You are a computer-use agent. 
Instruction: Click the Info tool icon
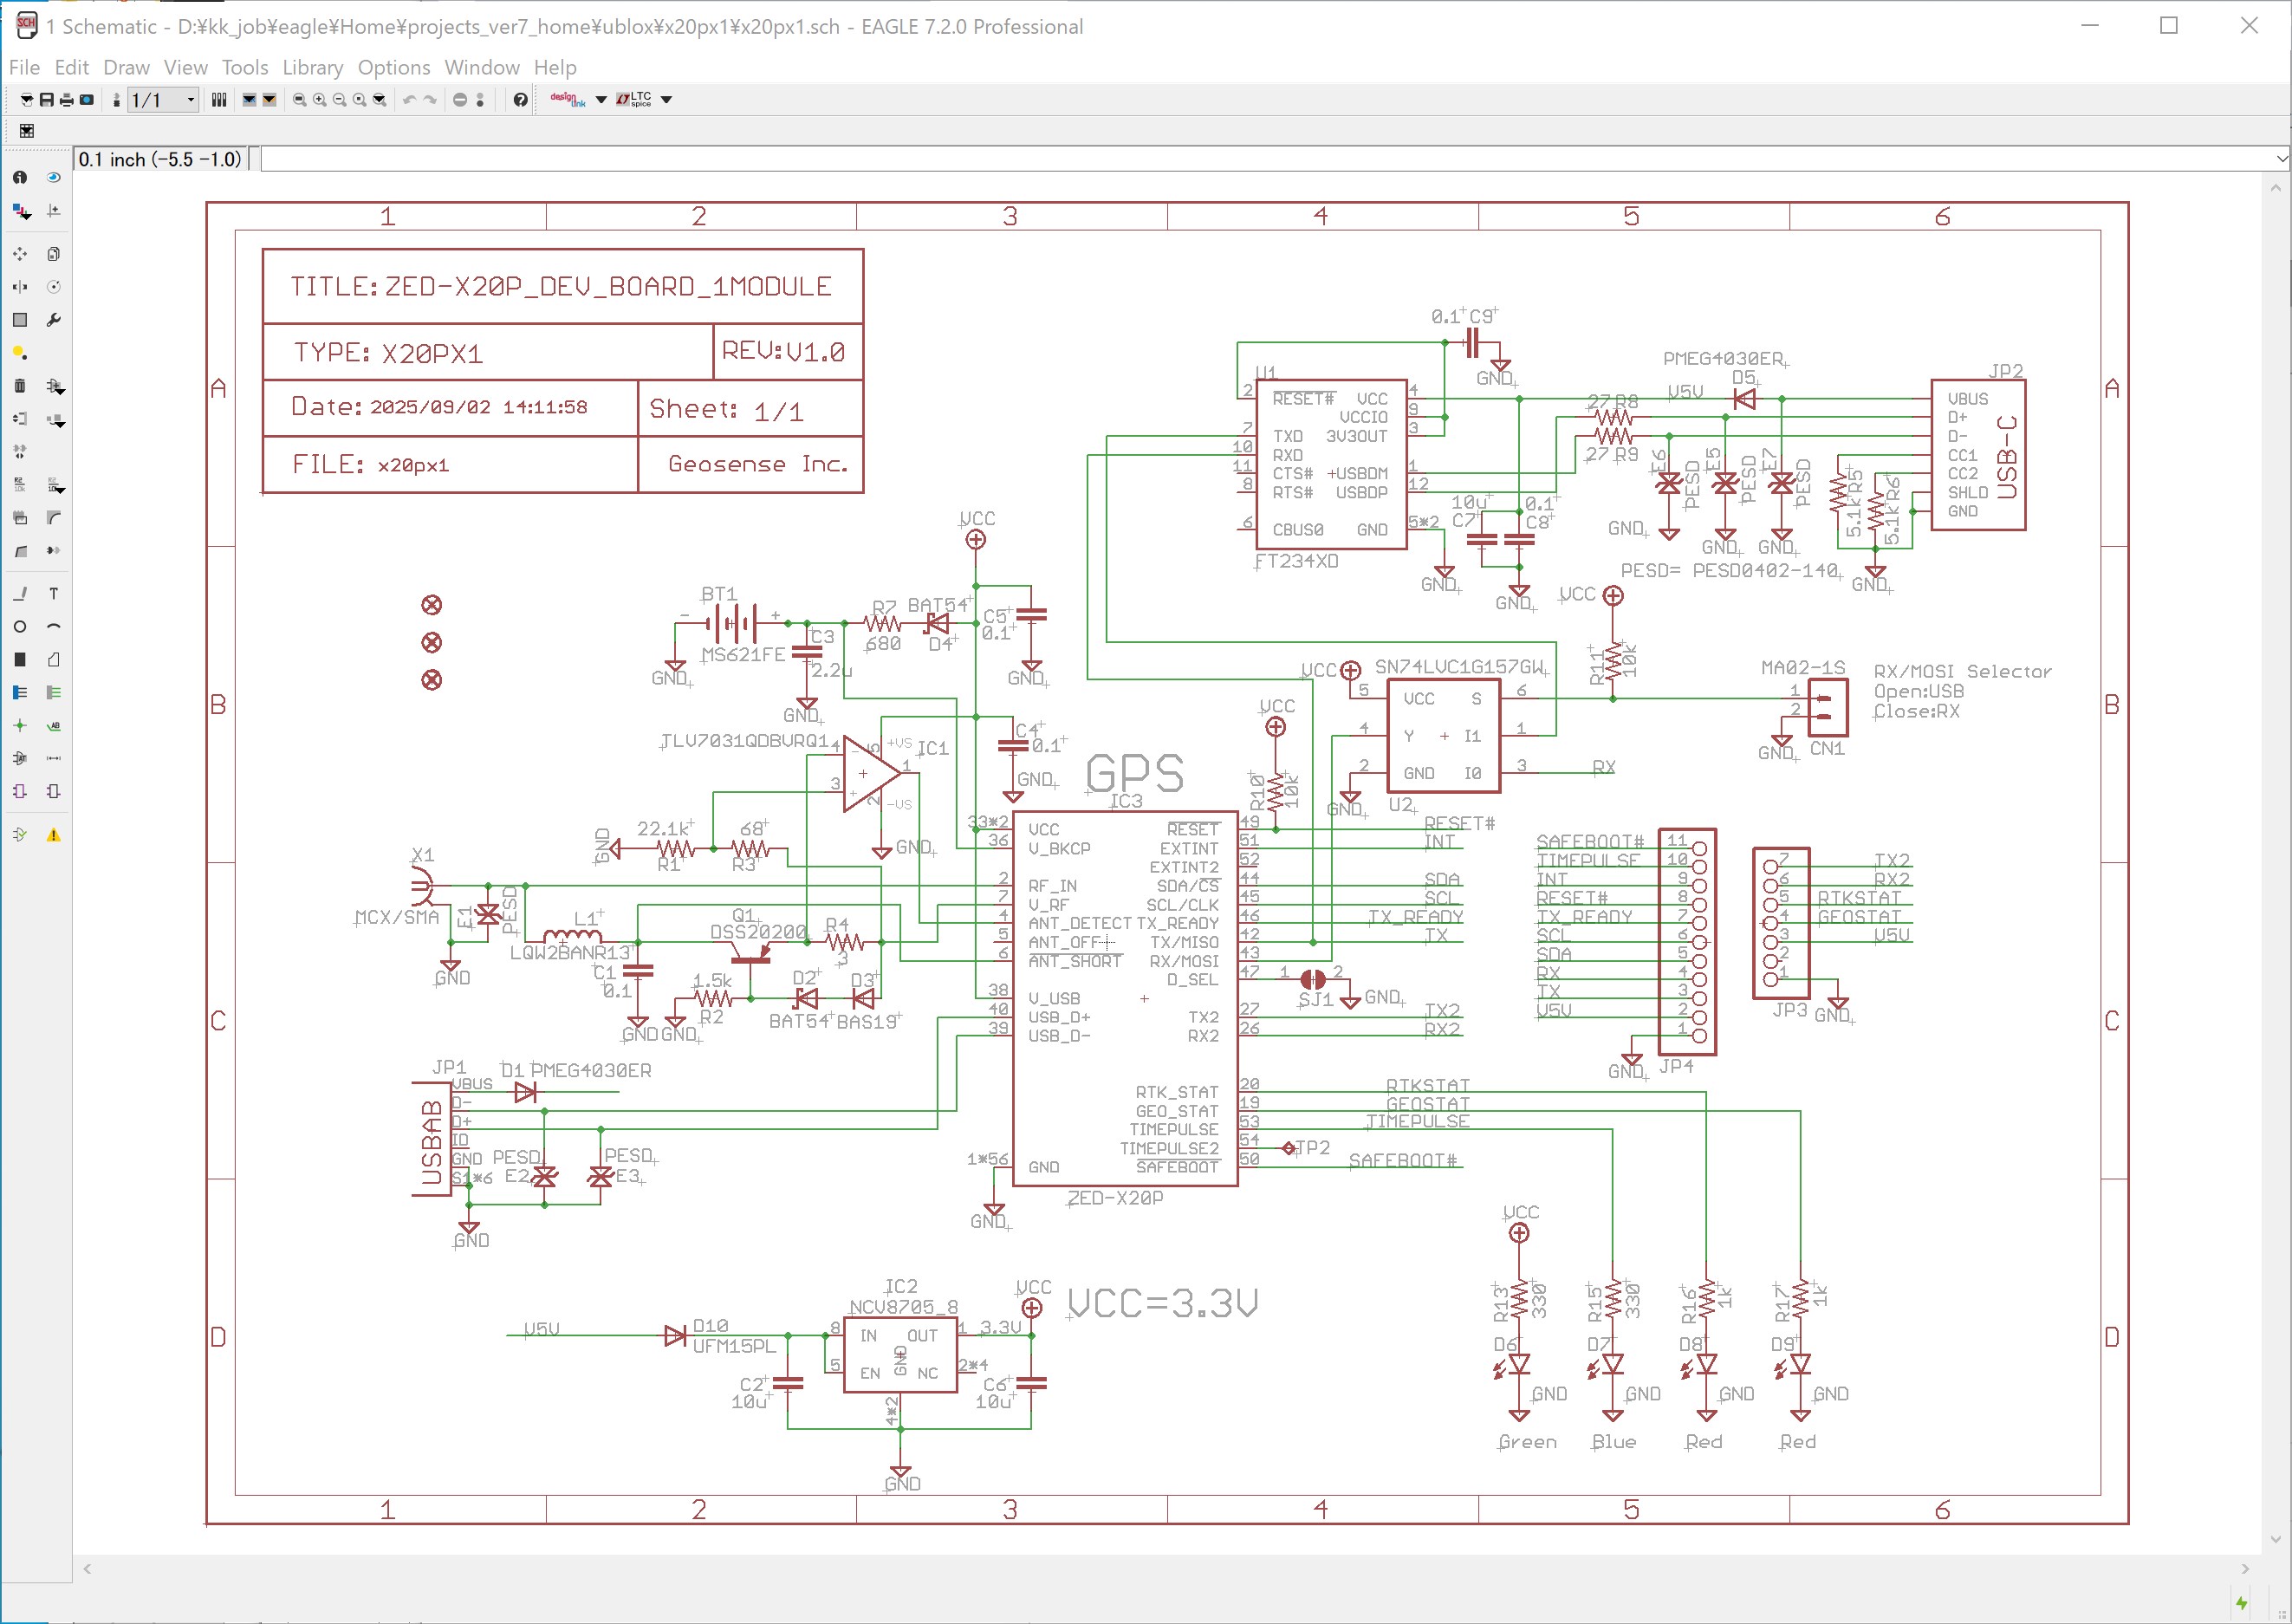19,177
